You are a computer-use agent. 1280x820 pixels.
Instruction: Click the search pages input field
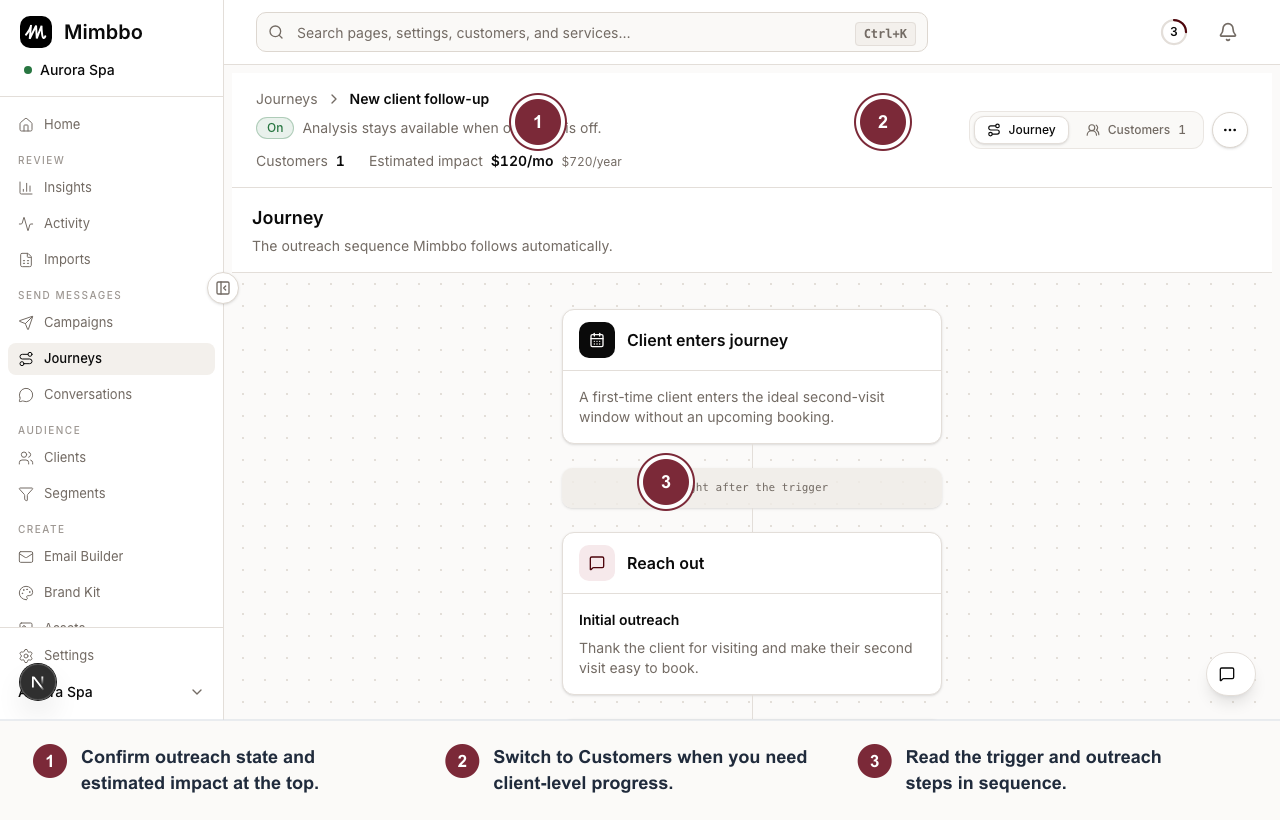point(592,32)
